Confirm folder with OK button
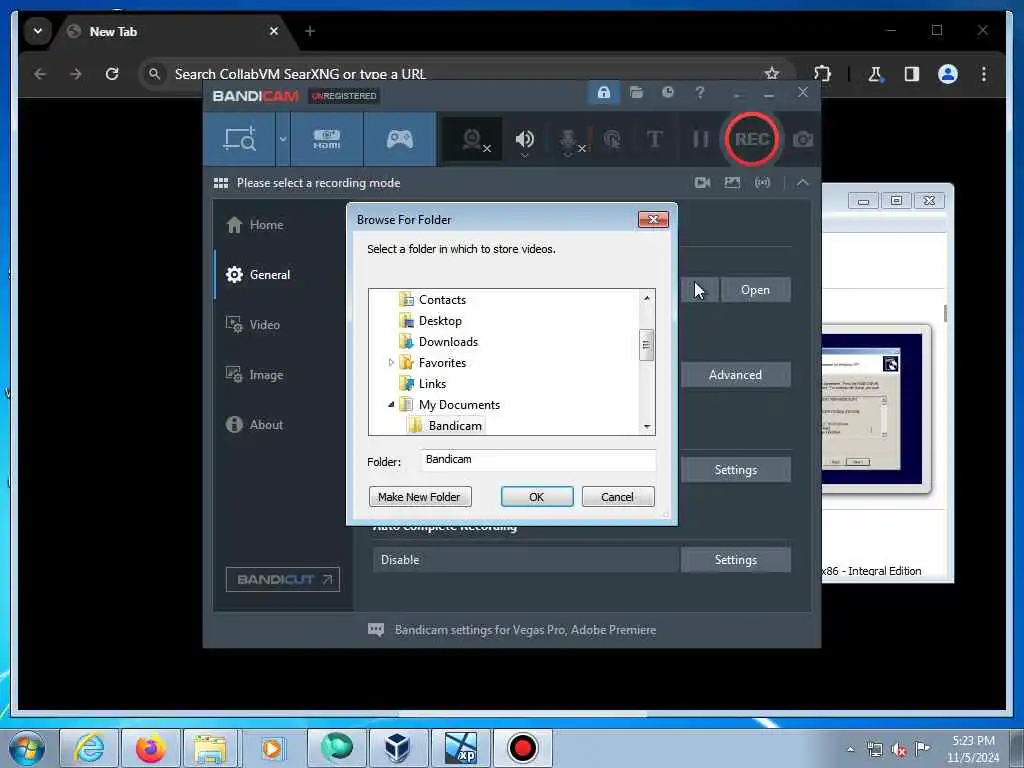 (537, 497)
